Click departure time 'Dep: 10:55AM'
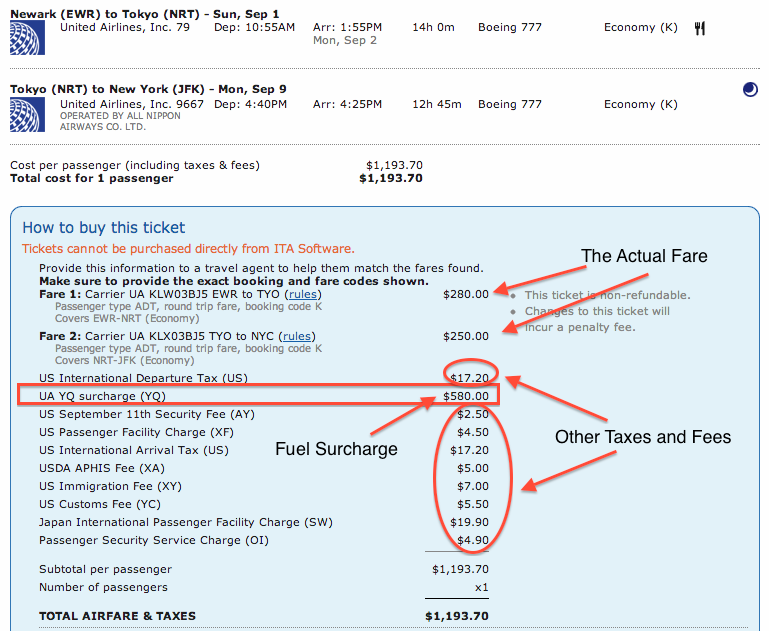Image resolution: width=769 pixels, height=631 pixels. (x=255, y=27)
